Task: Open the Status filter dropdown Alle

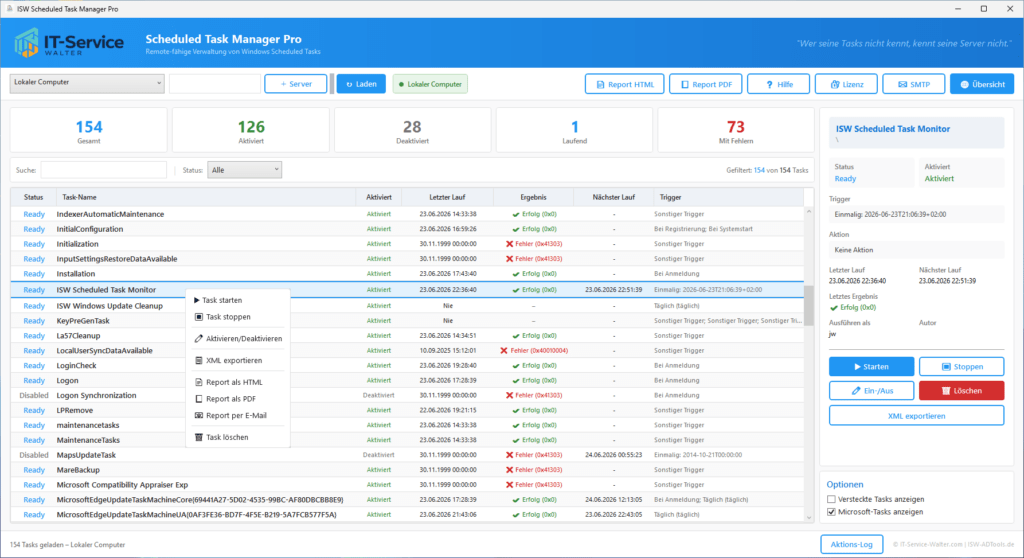Action: [244, 170]
